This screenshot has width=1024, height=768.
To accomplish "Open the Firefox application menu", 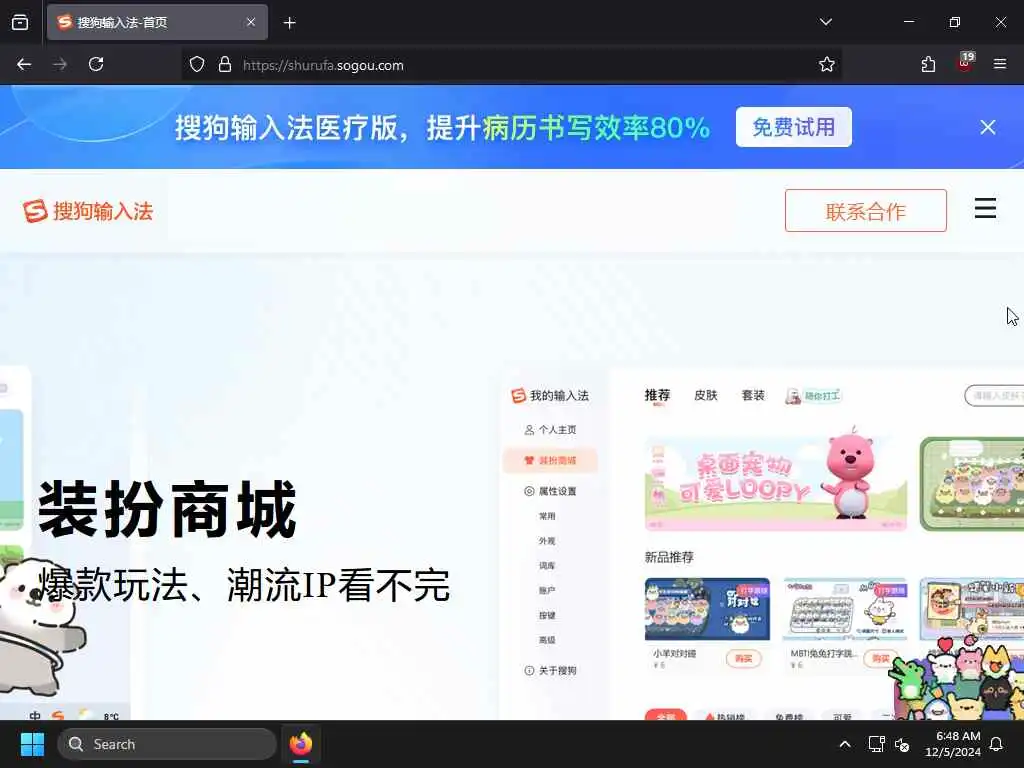I will 1000,65.
